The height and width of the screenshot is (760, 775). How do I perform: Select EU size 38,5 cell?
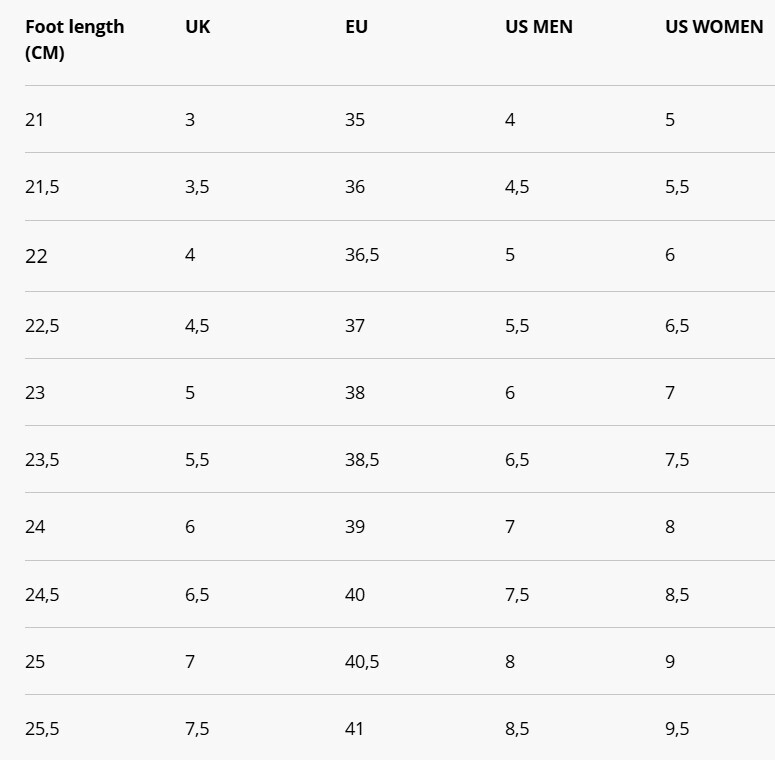362,460
